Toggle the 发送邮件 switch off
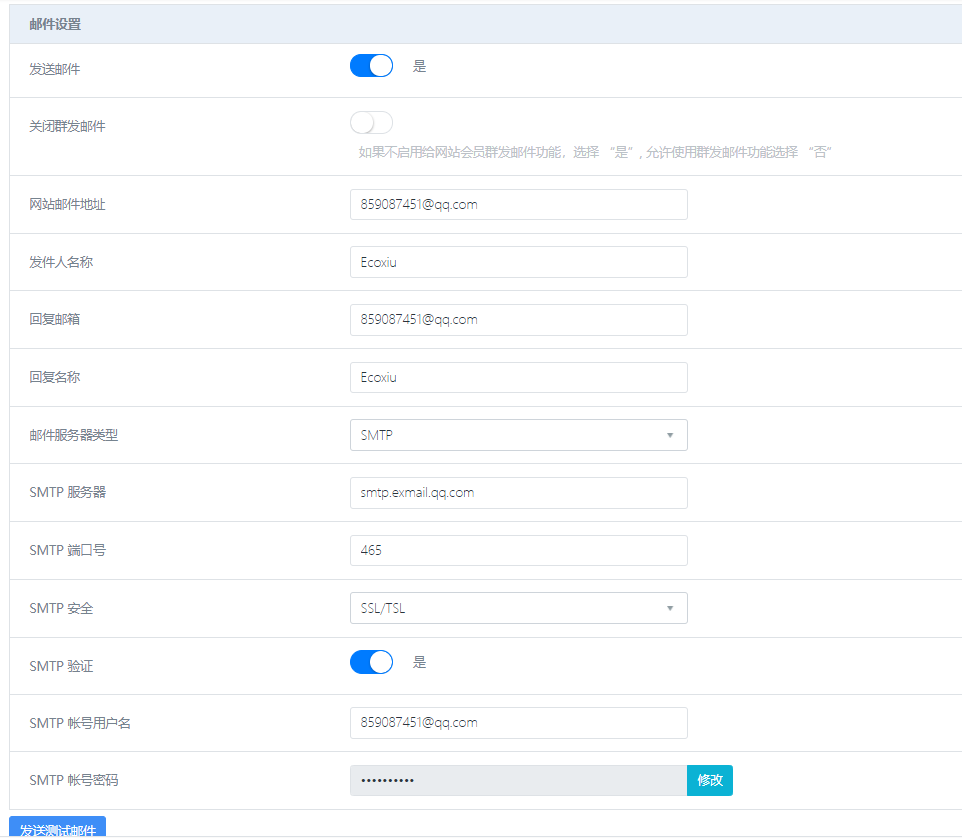This screenshot has width=962, height=838. coord(371,66)
